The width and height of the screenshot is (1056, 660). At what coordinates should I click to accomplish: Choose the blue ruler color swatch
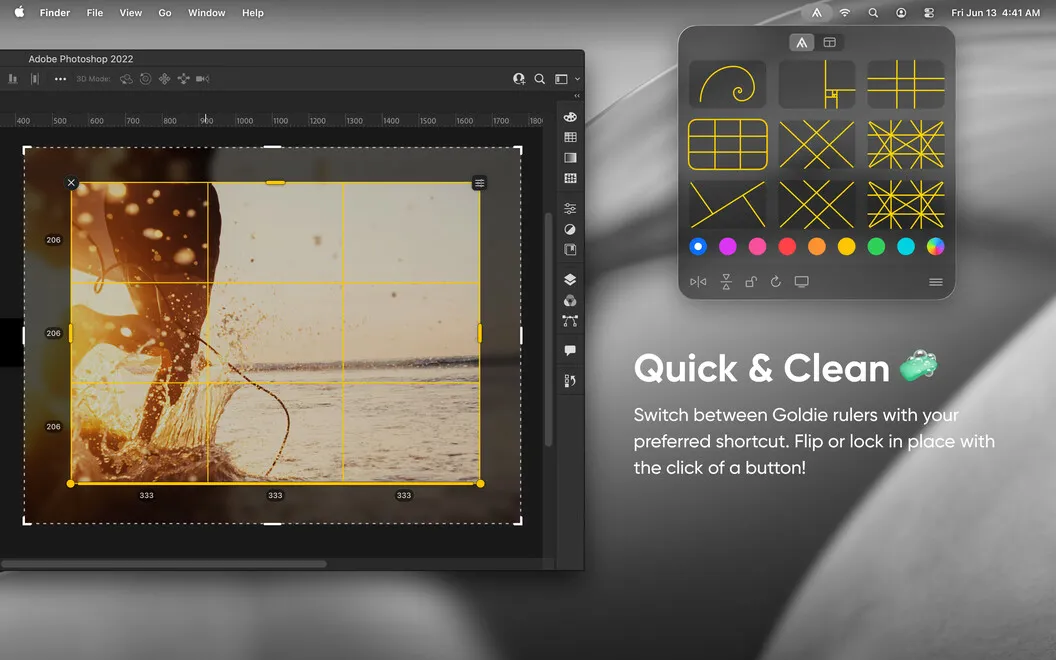tap(698, 246)
